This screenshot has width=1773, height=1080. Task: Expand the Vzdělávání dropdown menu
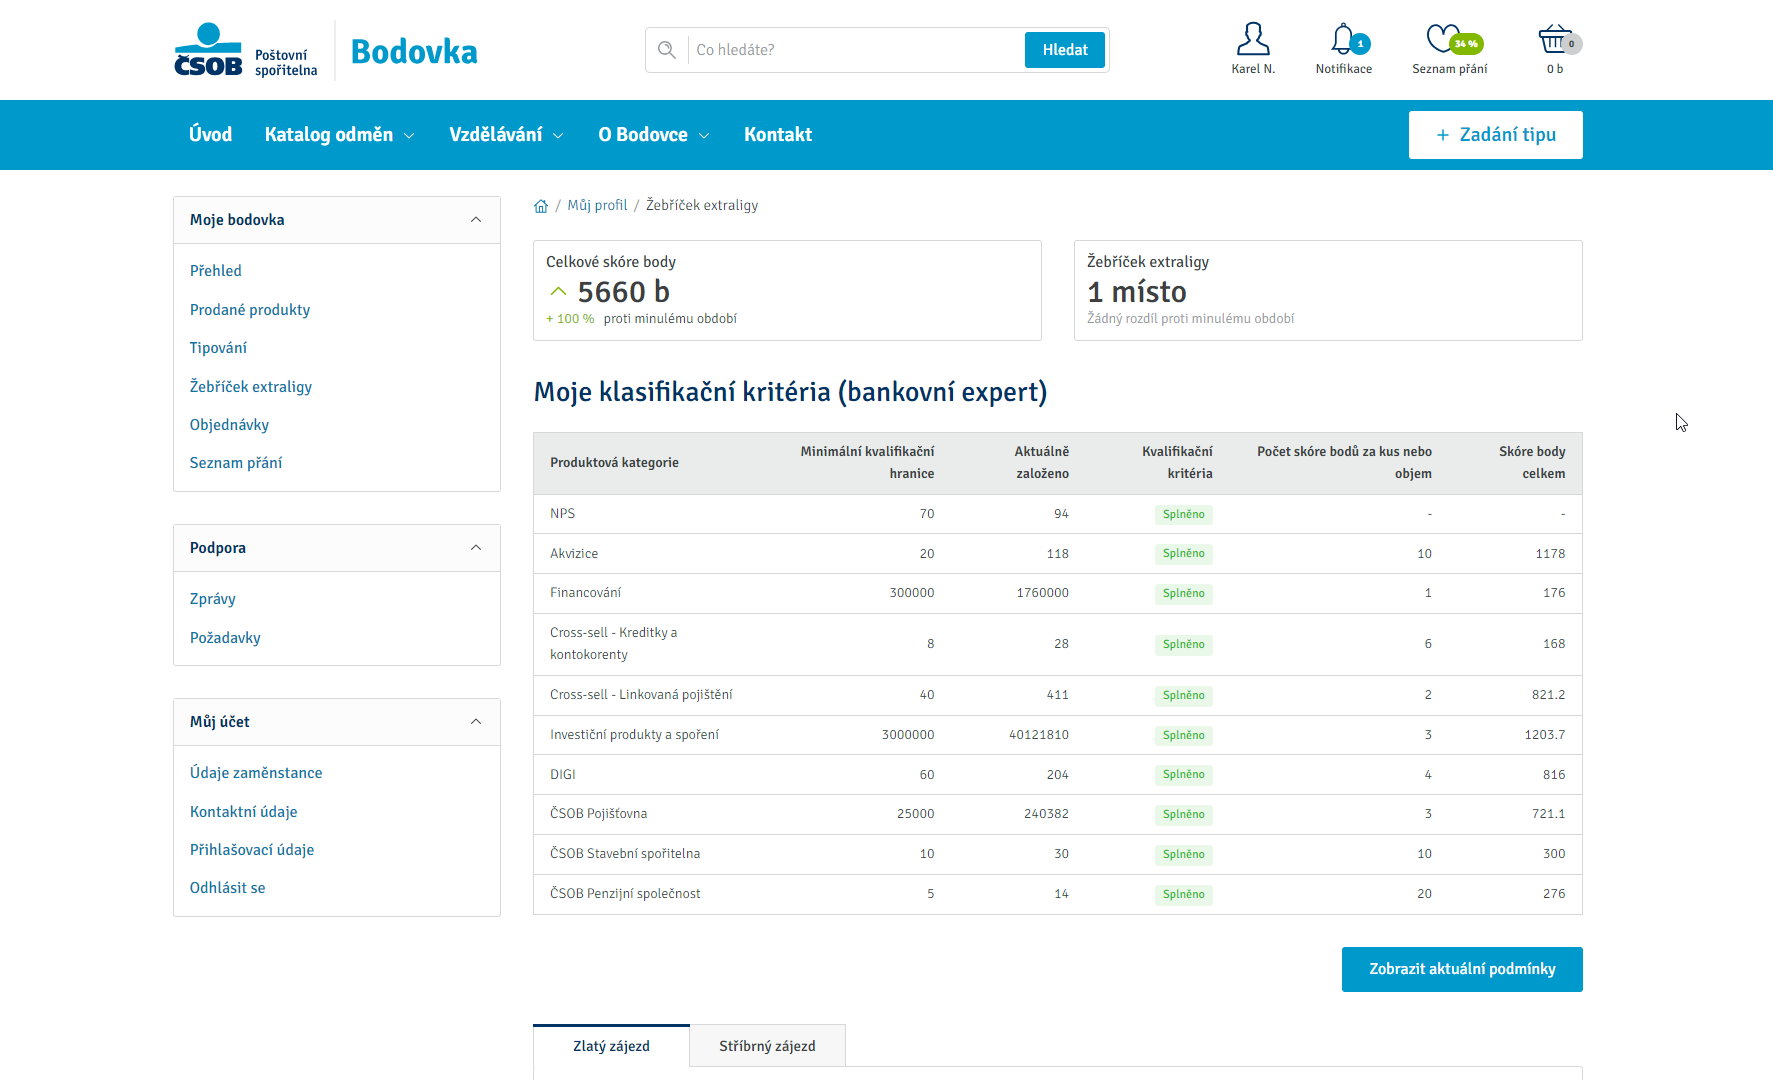[x=507, y=135]
